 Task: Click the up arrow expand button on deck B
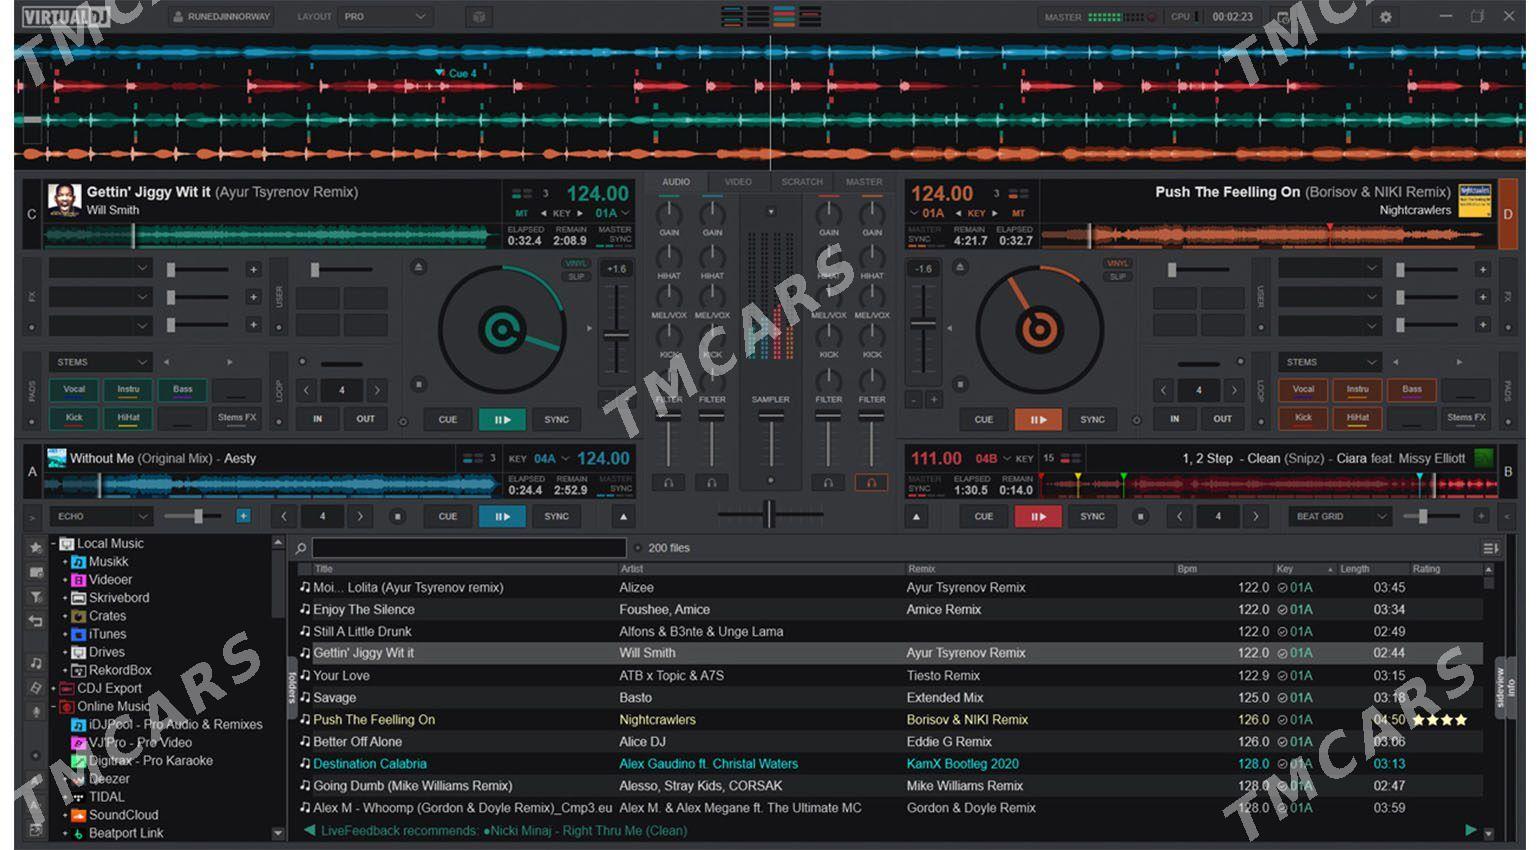point(916,517)
